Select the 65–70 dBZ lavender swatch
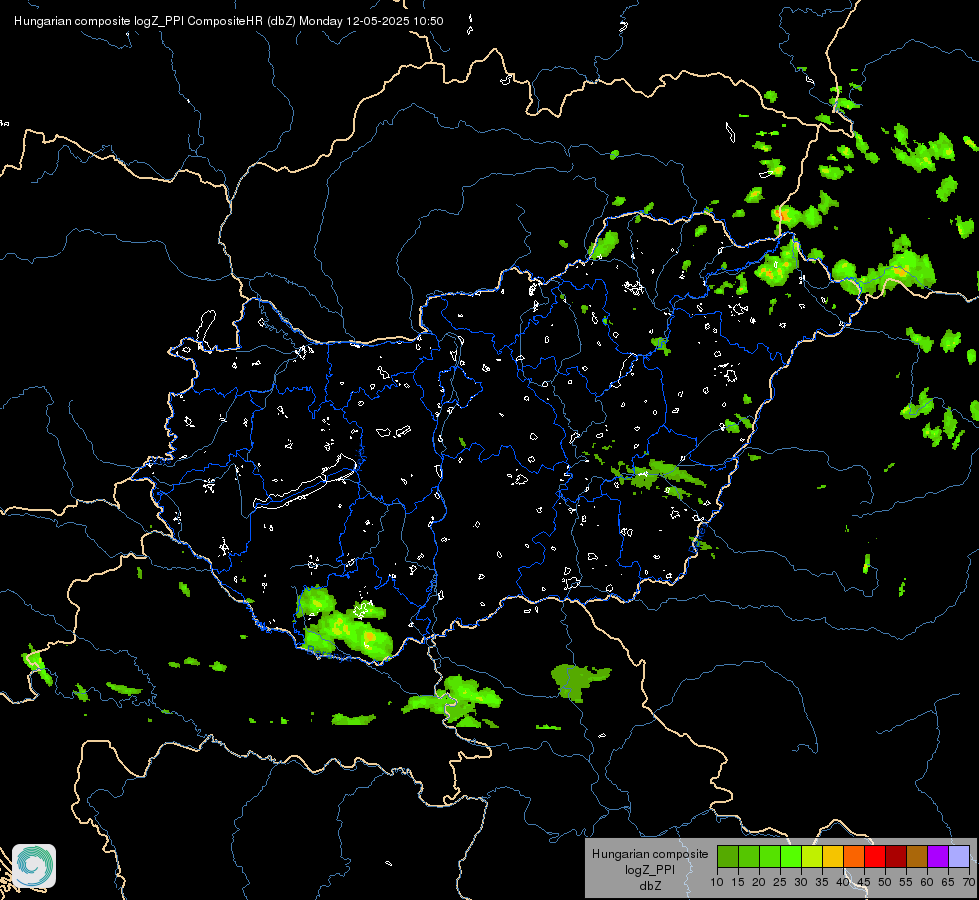 click(x=959, y=856)
